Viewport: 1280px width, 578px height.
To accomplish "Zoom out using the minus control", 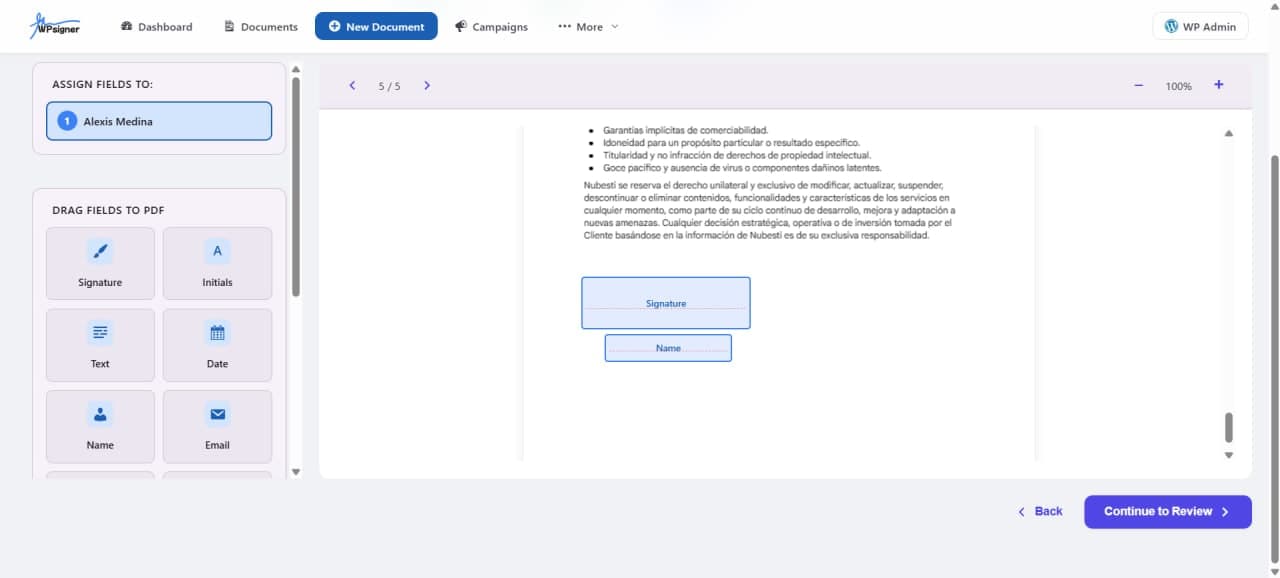I will tap(1138, 86).
